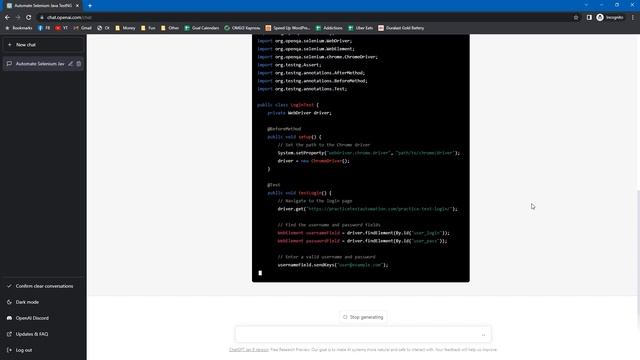Click the driver.get URL code line
Viewport: 640px width, 360px height.
367,209
